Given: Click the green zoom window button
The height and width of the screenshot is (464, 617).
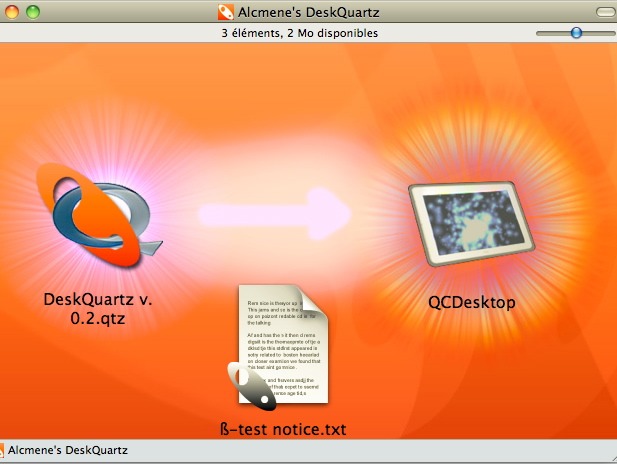Looking at the screenshot, I should pyautogui.click(x=33, y=12).
